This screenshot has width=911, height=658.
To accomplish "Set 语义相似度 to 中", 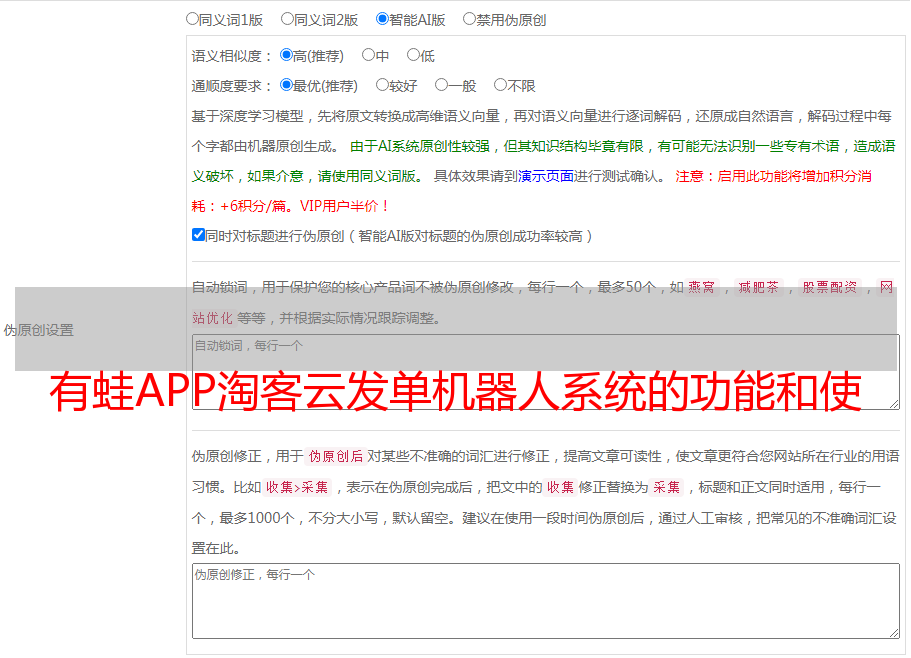I will tap(369, 56).
